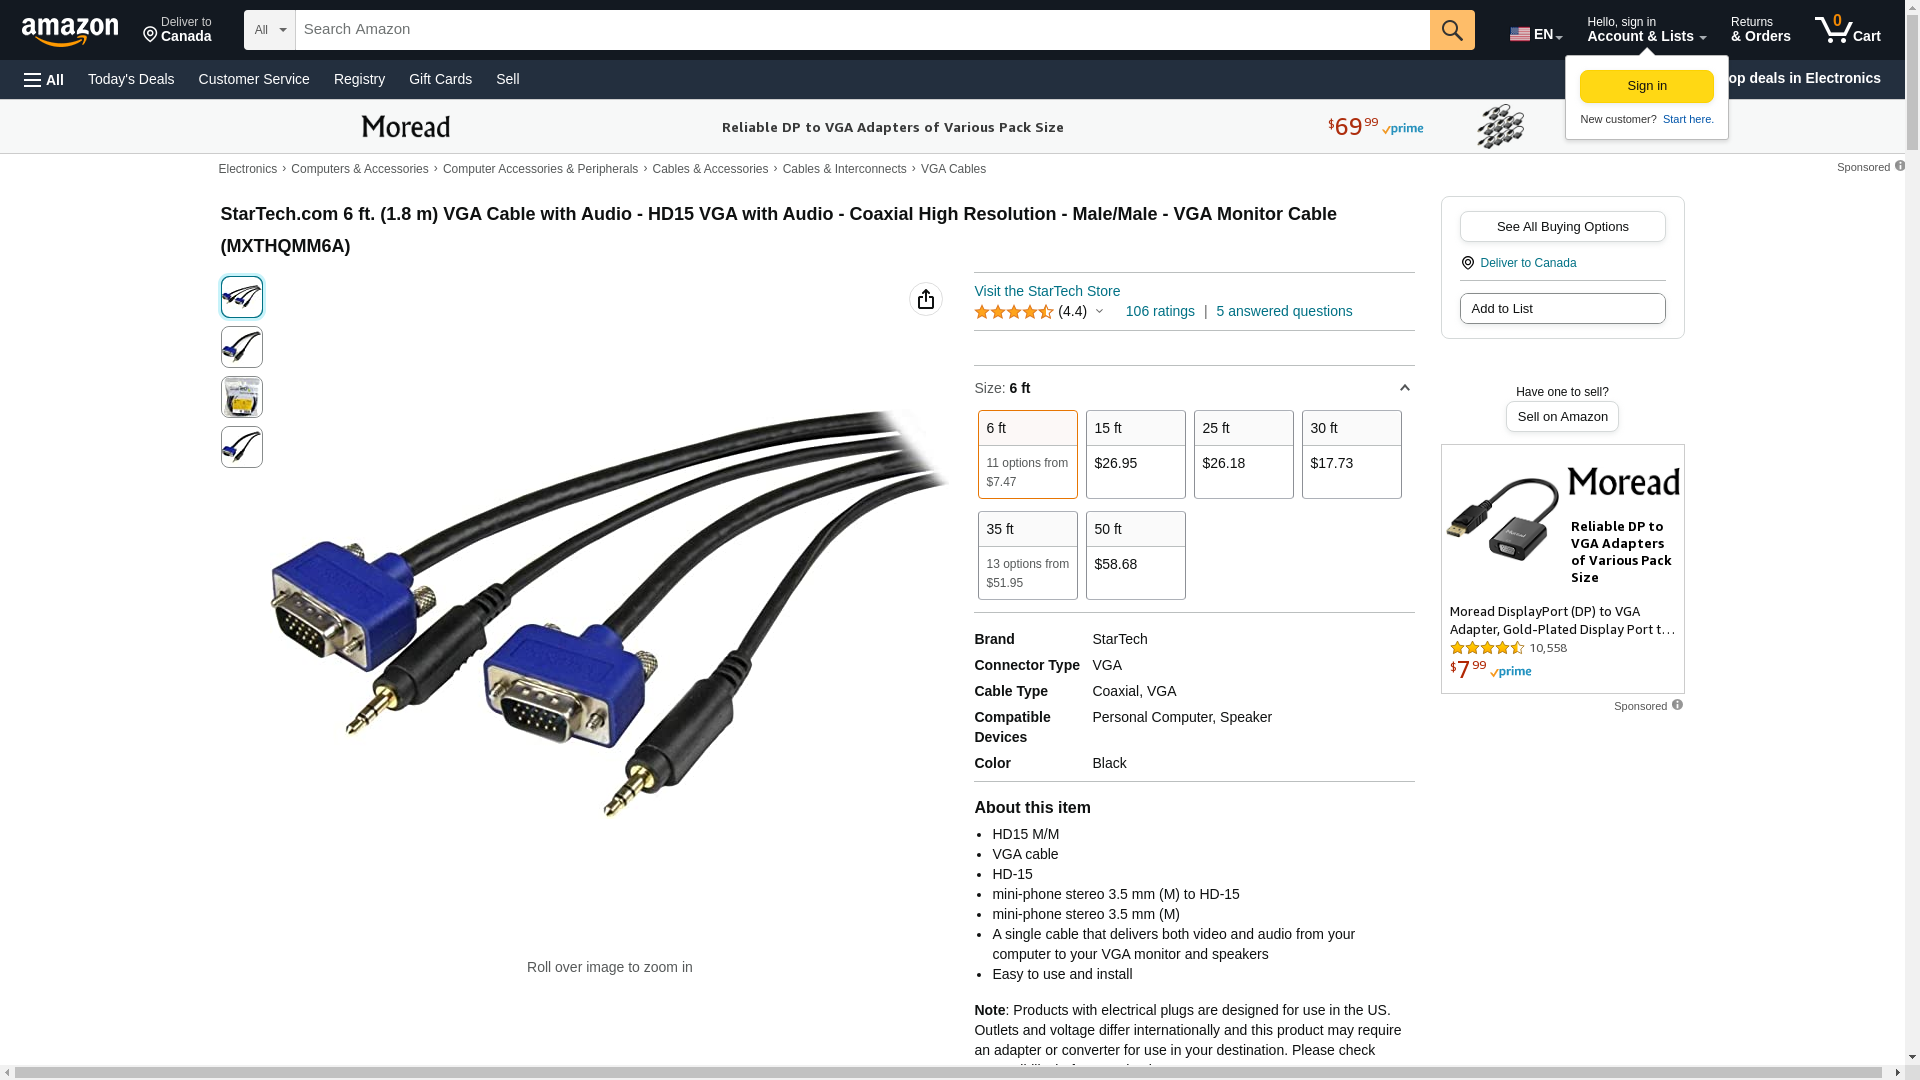Click the yellow Sign in button

(x=1647, y=86)
